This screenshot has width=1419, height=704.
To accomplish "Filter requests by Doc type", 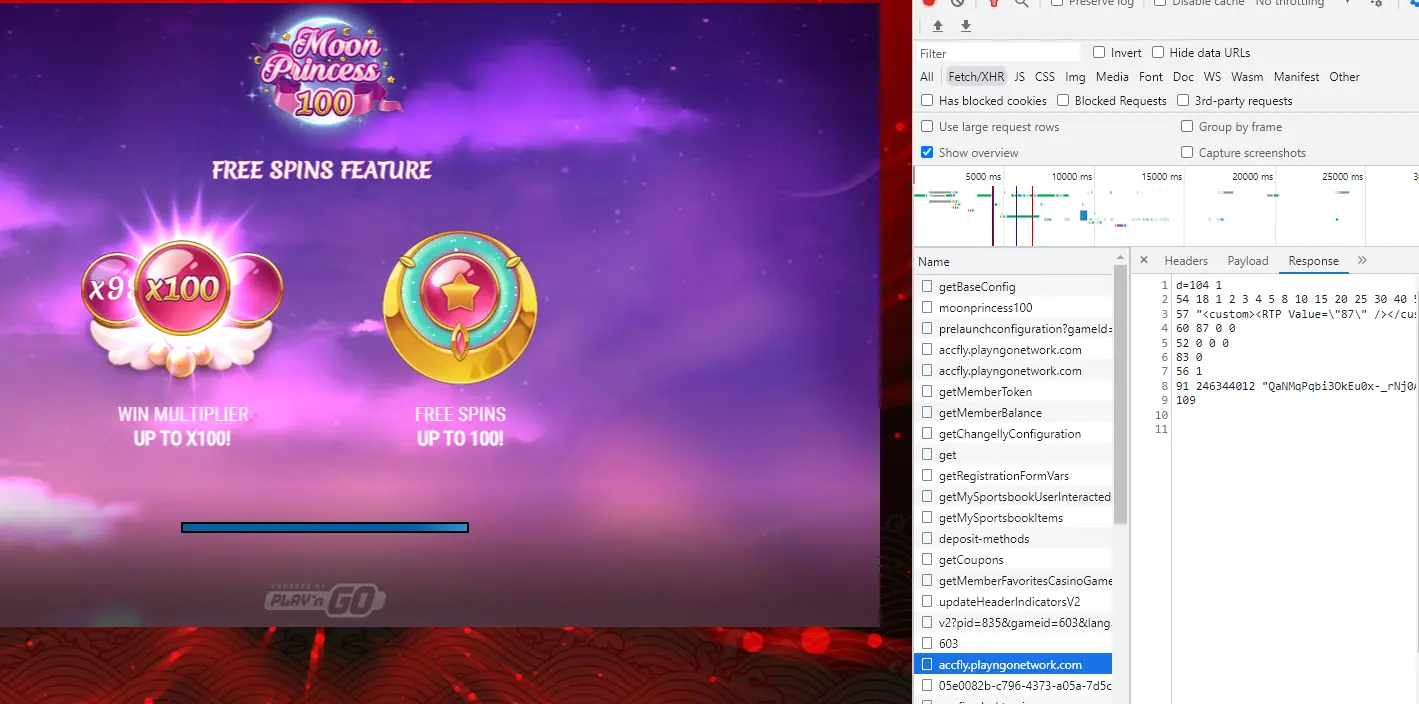I will [1183, 77].
